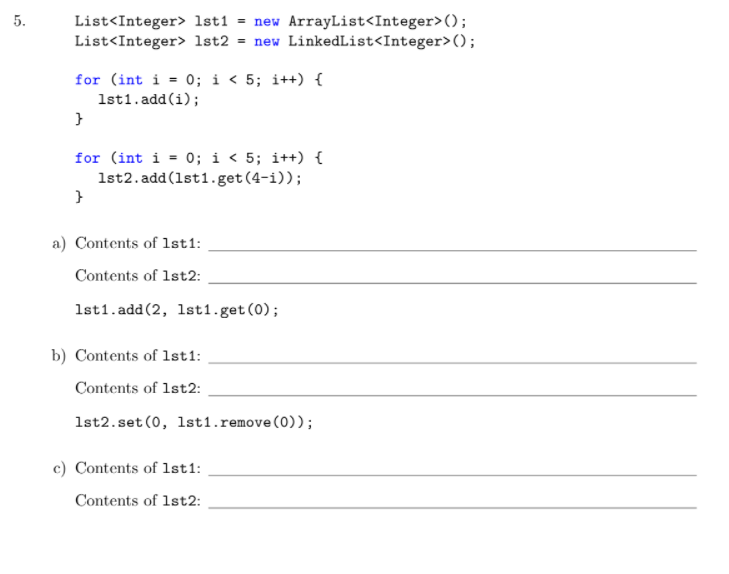Click the statement lst1.add(2, lst1.get(0);
729x574 pixels.
tap(177, 310)
